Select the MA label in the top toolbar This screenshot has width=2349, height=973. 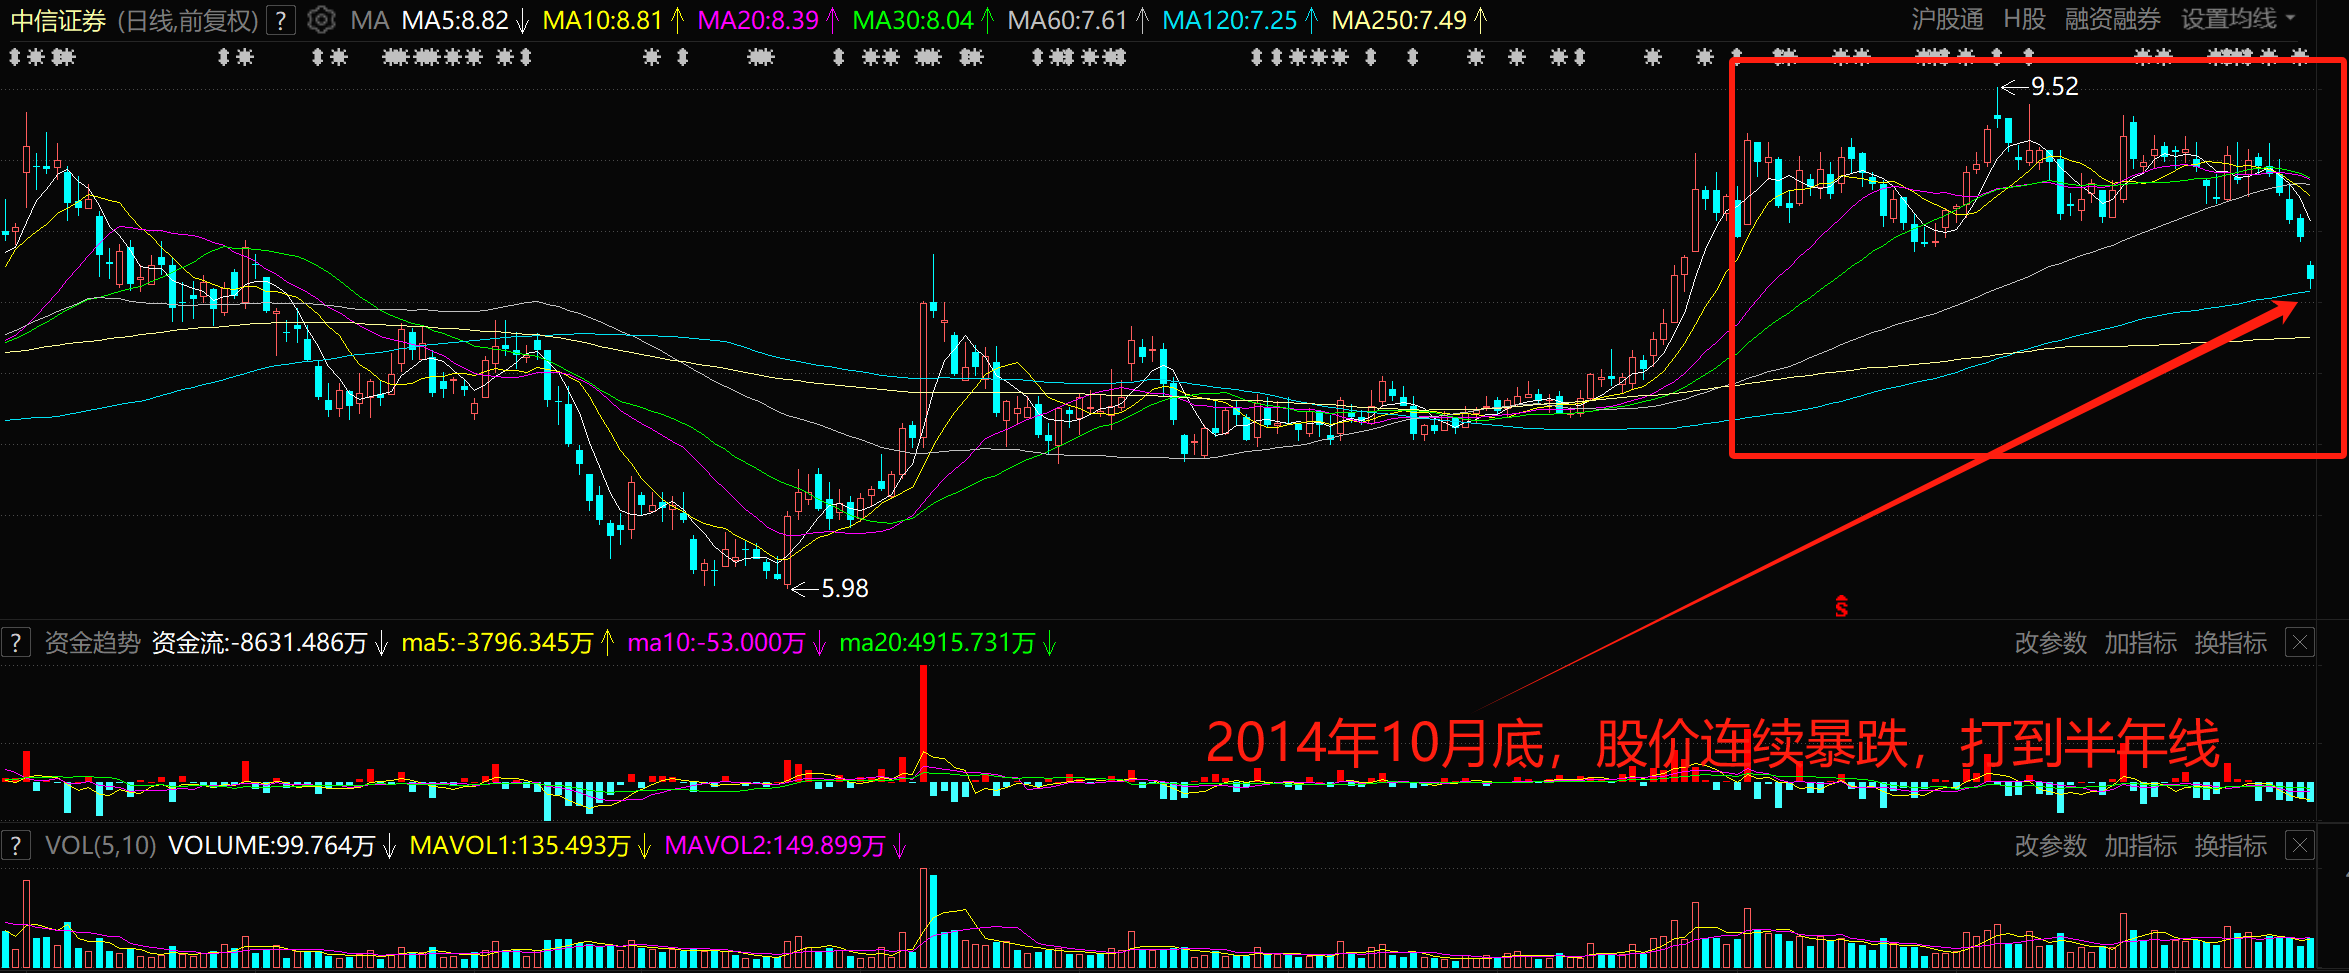point(370,20)
